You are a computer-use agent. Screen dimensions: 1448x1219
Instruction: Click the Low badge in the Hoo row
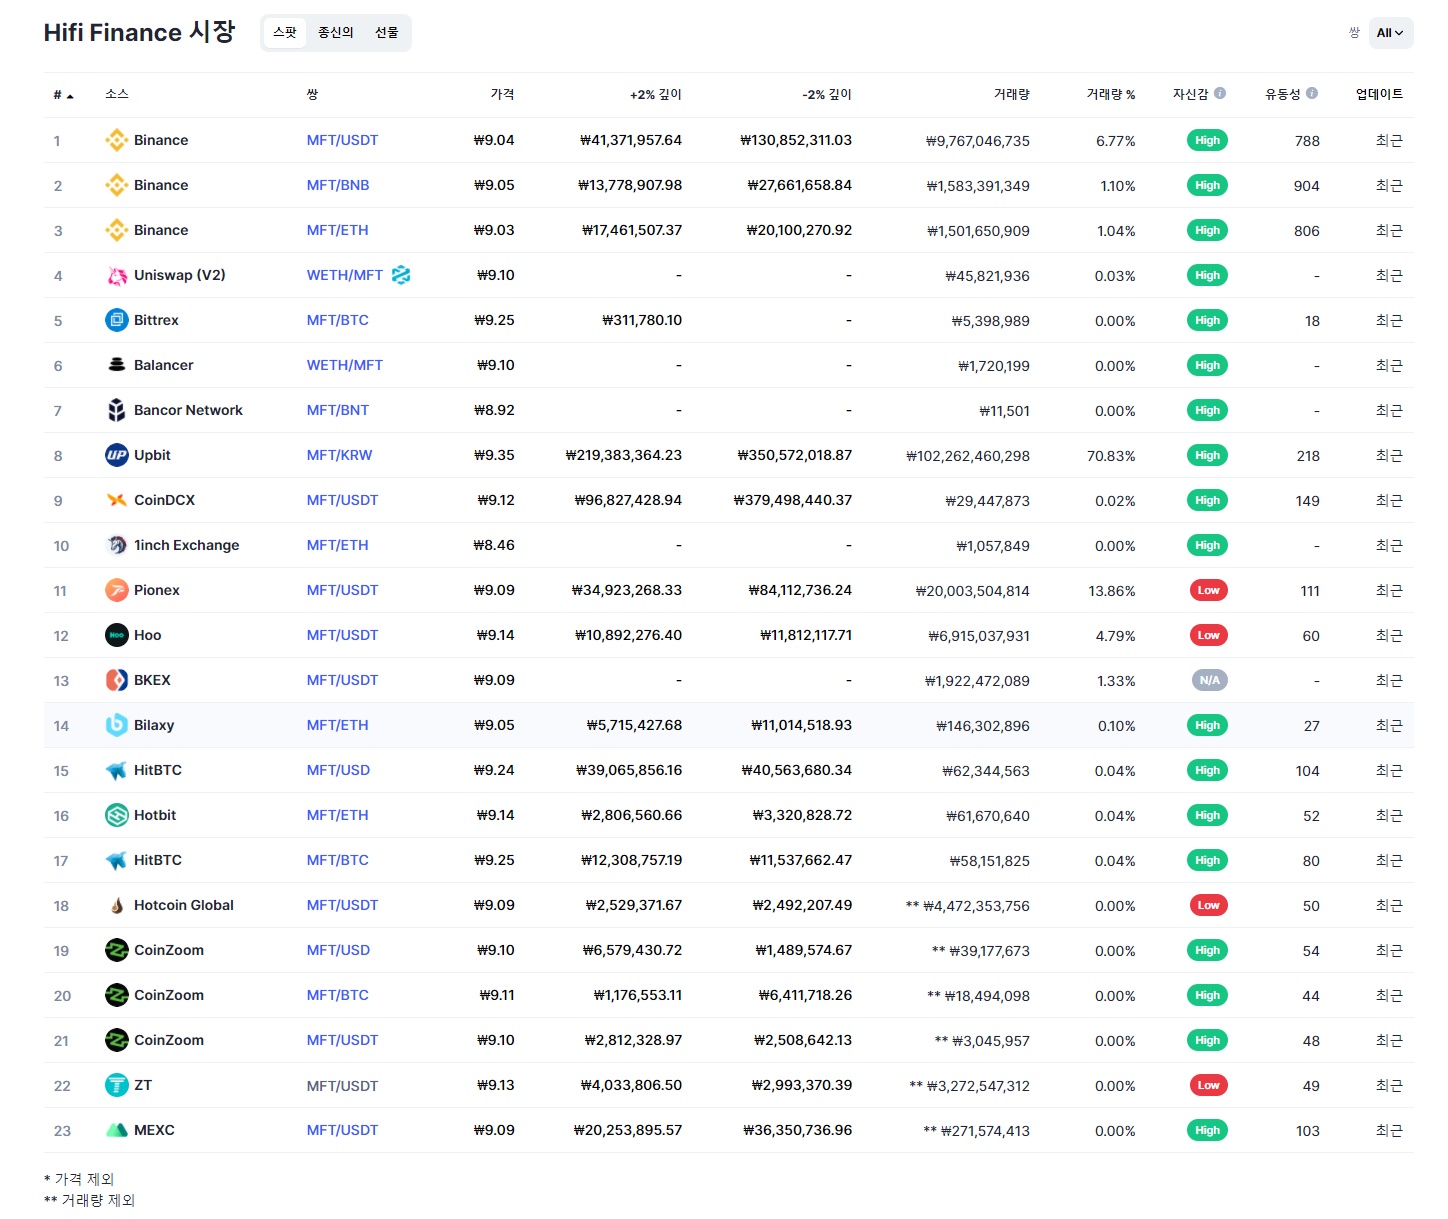1208,635
